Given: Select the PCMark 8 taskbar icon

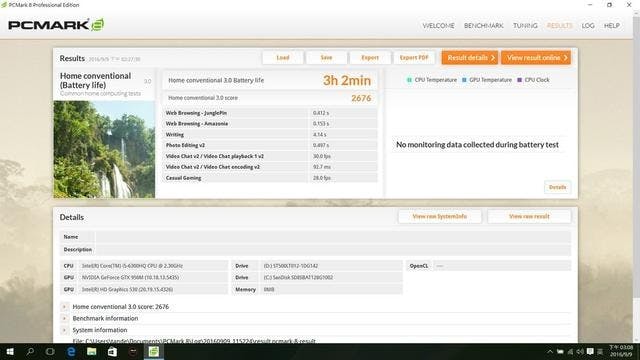Looking at the screenshot, I should point(153,351).
